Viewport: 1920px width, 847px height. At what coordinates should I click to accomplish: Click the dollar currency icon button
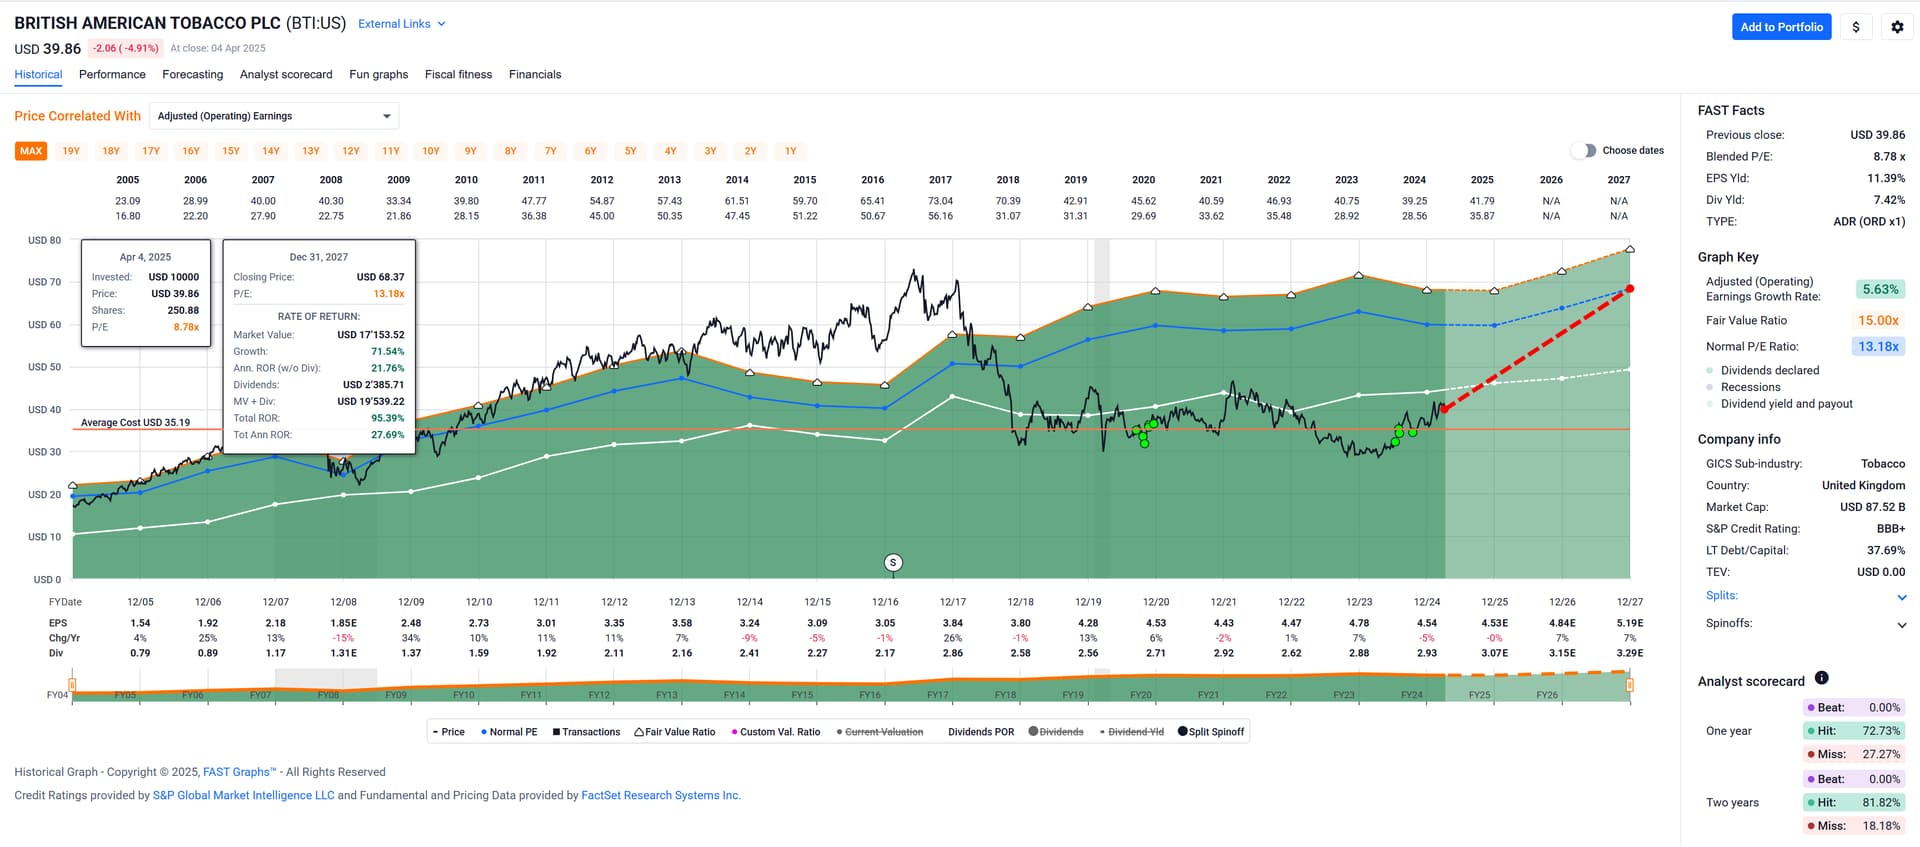(x=1856, y=27)
